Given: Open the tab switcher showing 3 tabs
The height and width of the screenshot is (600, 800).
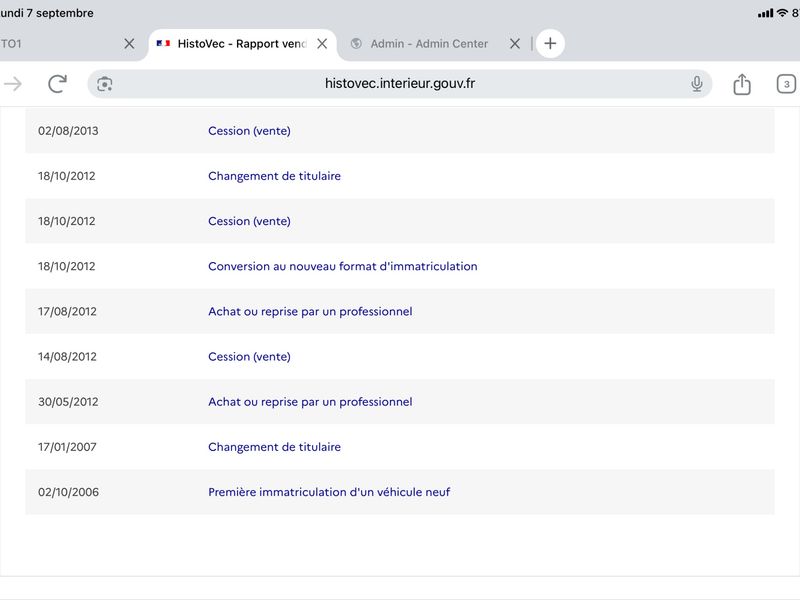Looking at the screenshot, I should pyautogui.click(x=786, y=84).
